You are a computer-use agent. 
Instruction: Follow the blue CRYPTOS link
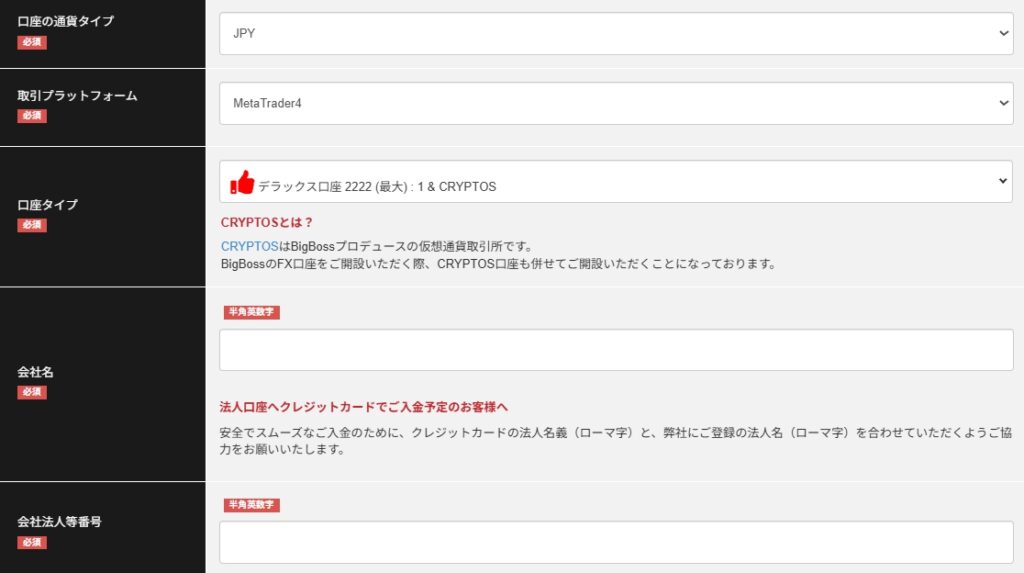(x=248, y=246)
